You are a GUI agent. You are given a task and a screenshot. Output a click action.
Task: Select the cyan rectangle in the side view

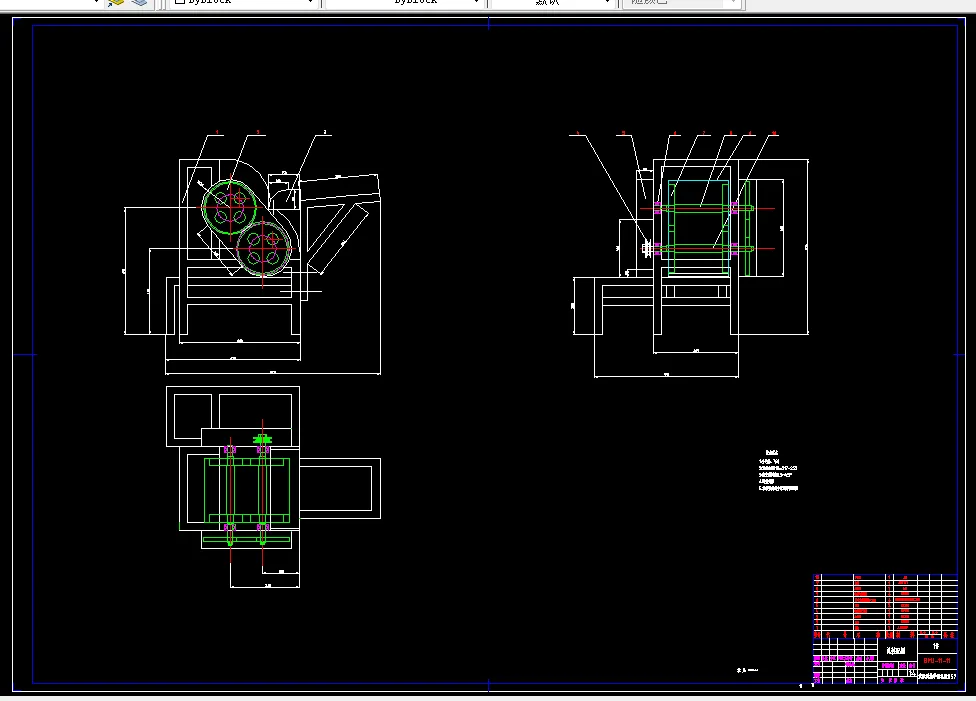click(698, 227)
